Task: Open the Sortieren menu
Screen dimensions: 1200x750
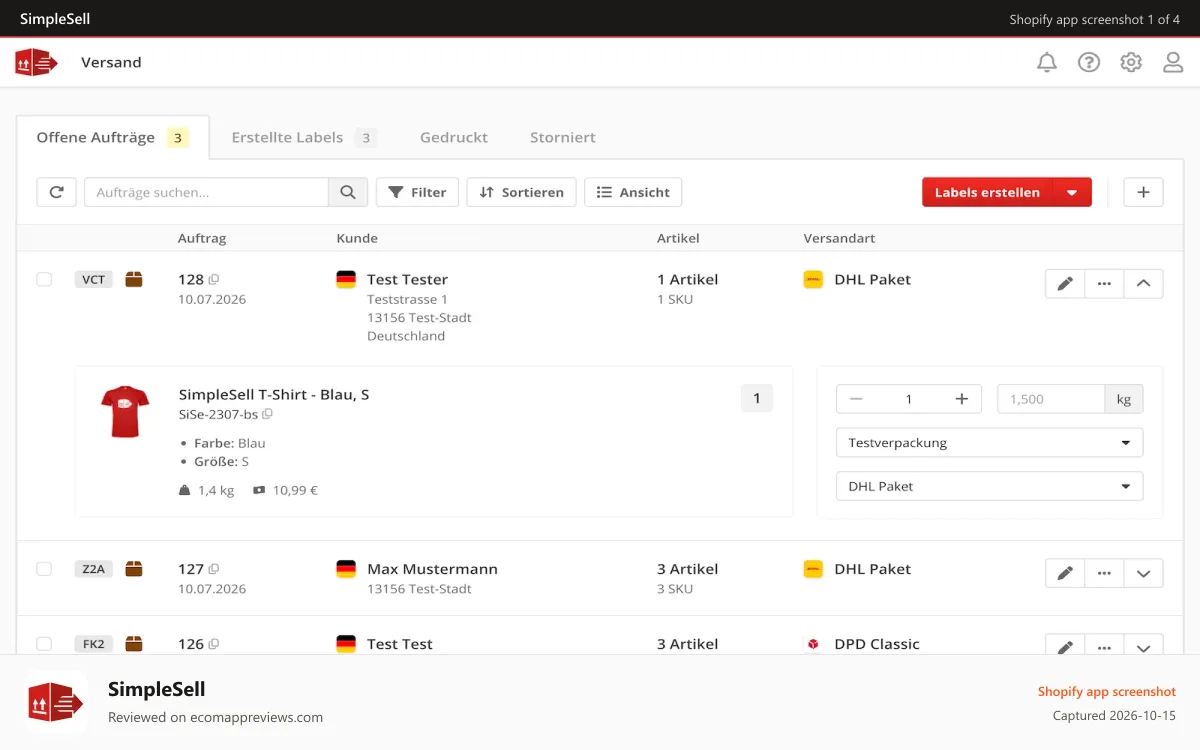Action: point(521,192)
